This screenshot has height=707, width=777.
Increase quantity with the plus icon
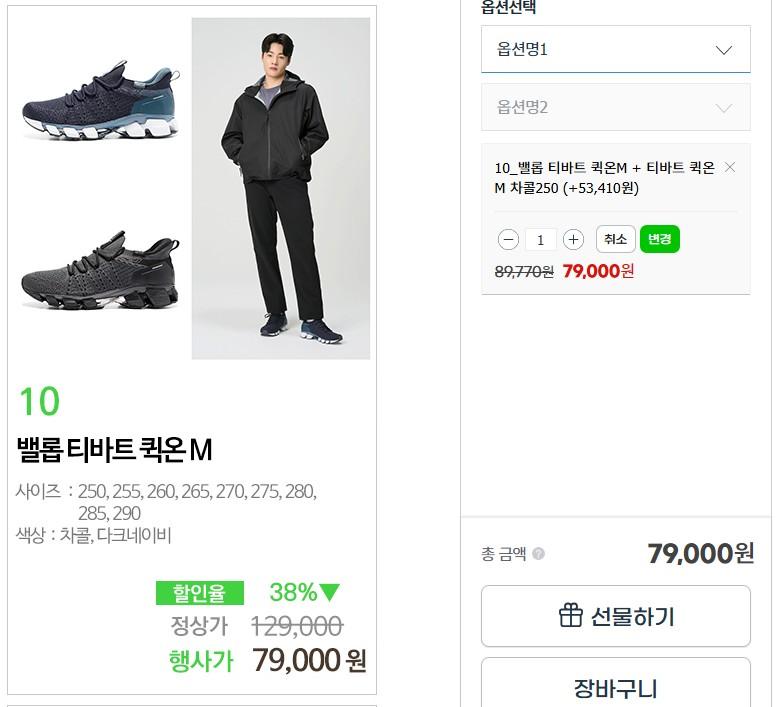[573, 240]
